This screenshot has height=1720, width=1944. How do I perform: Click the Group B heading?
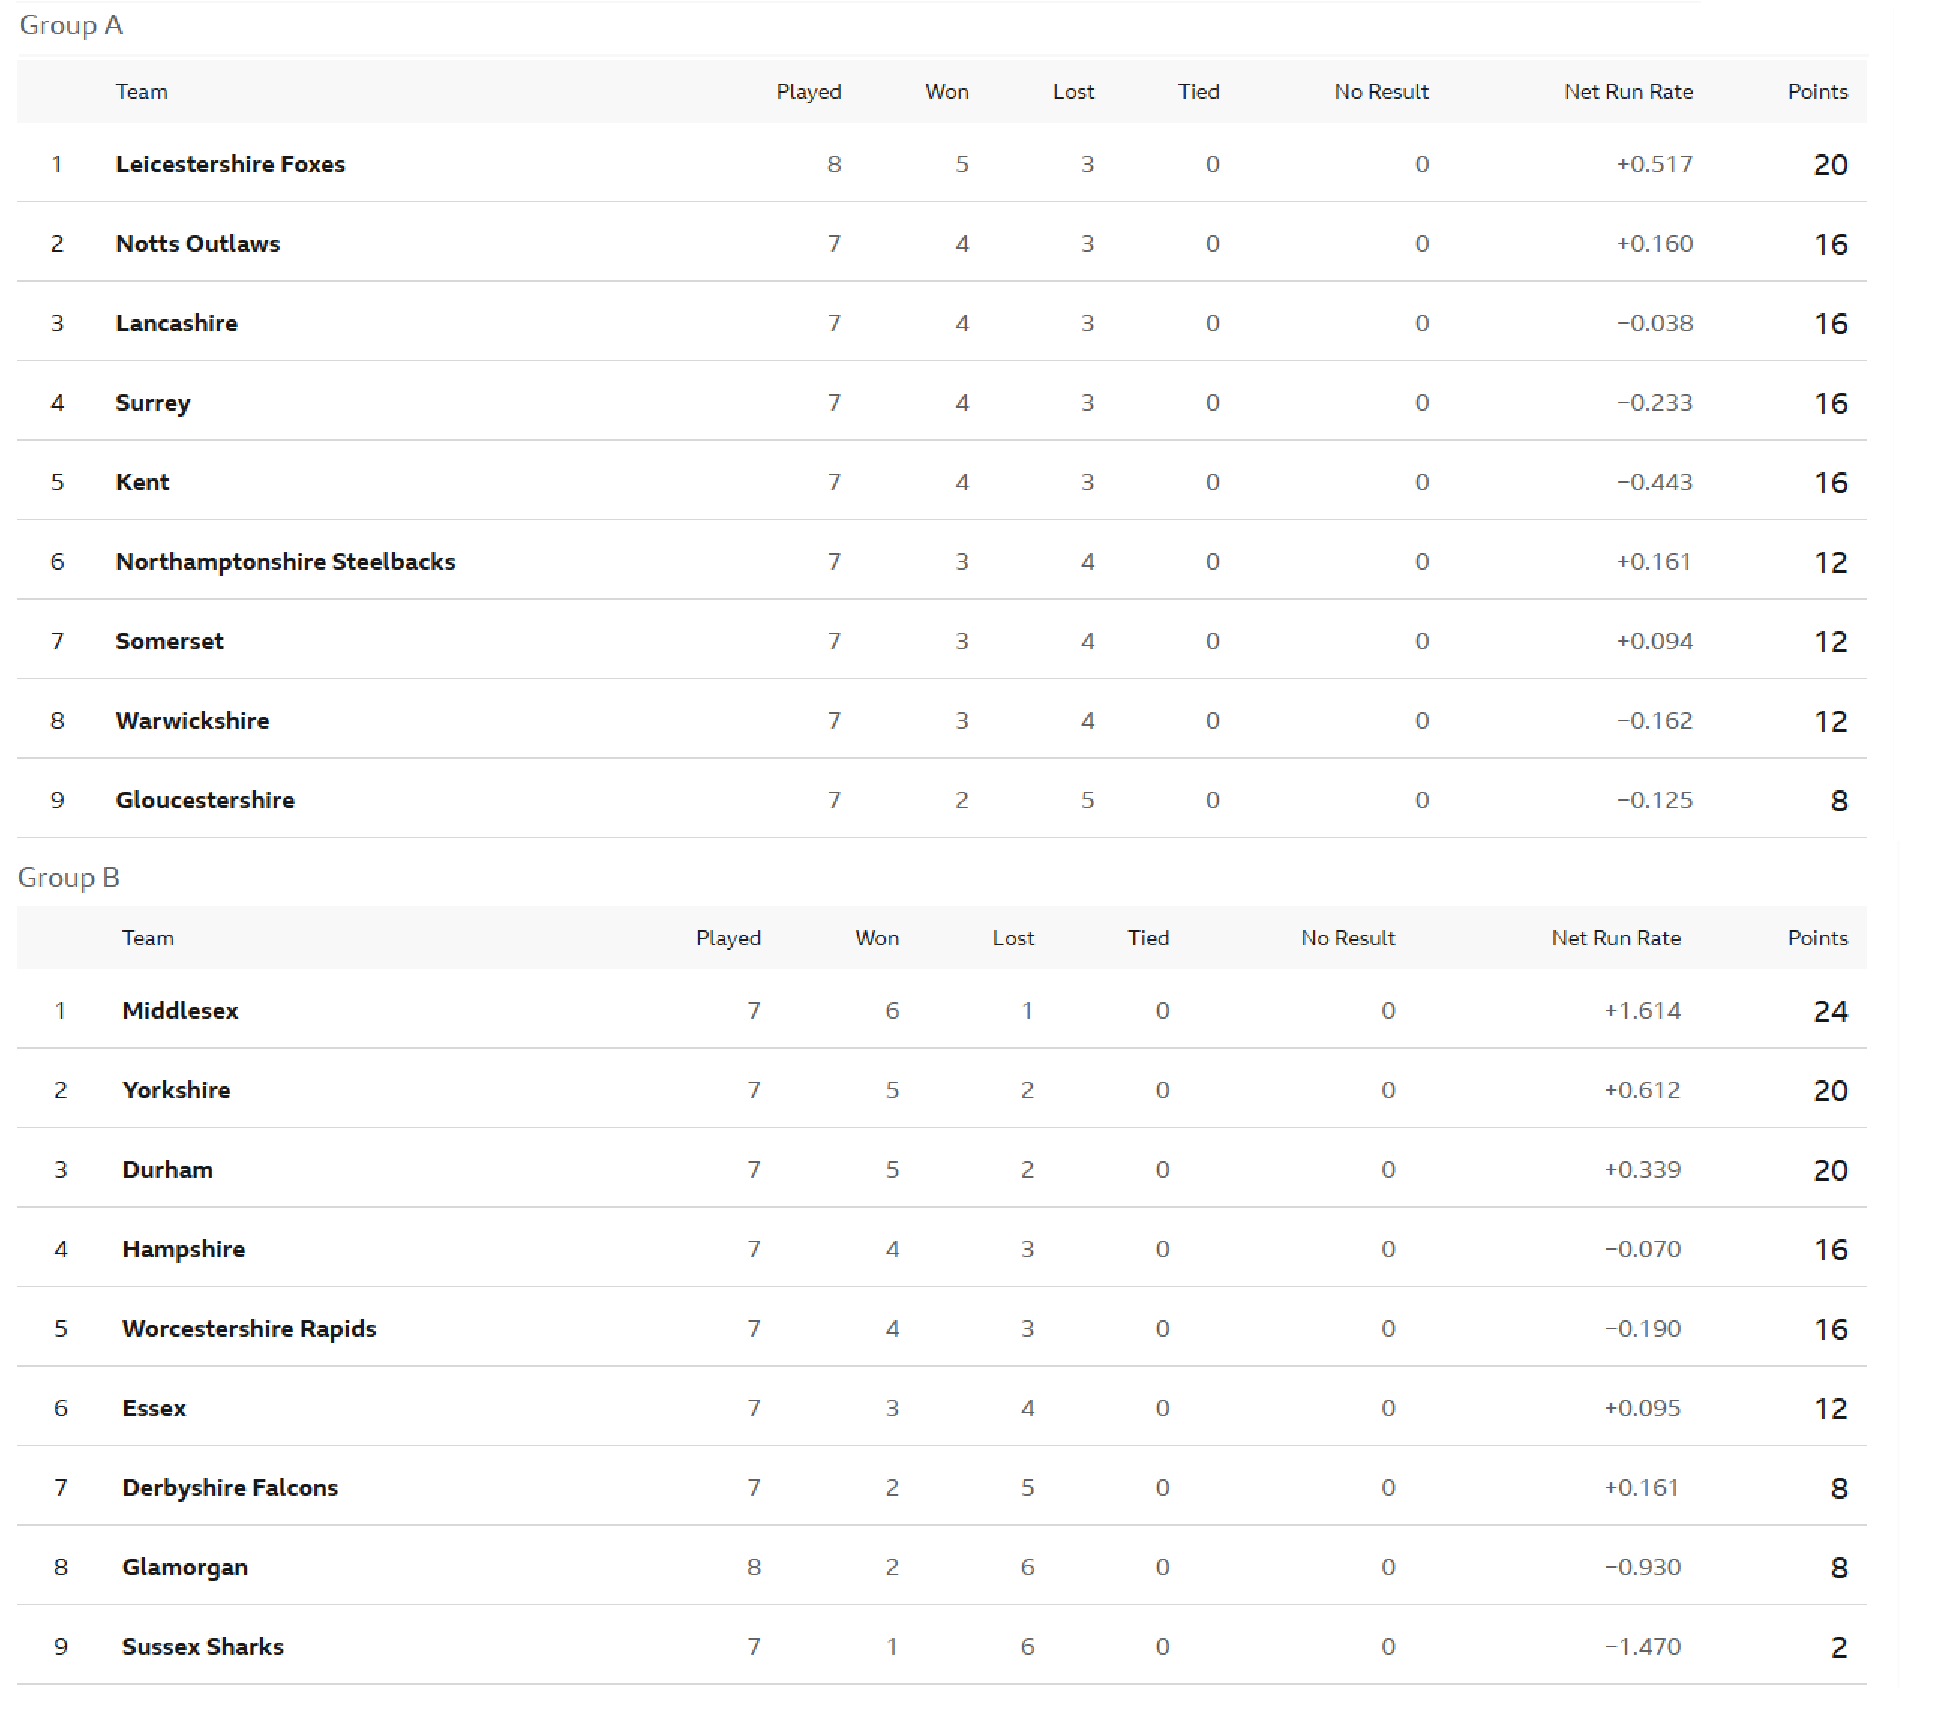pos(69,878)
